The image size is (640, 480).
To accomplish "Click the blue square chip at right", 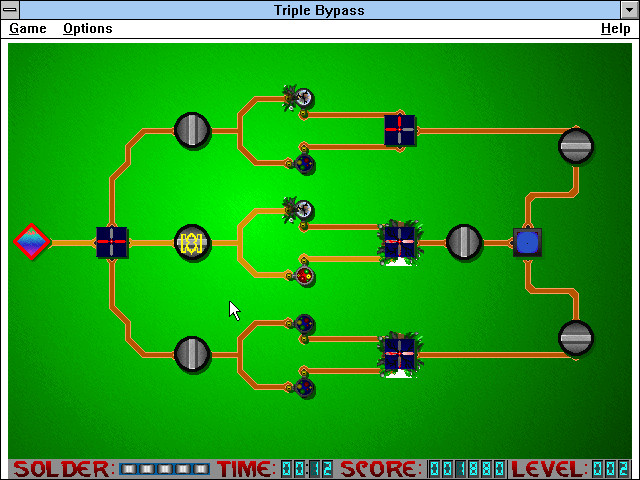I will pyautogui.click(x=527, y=242).
